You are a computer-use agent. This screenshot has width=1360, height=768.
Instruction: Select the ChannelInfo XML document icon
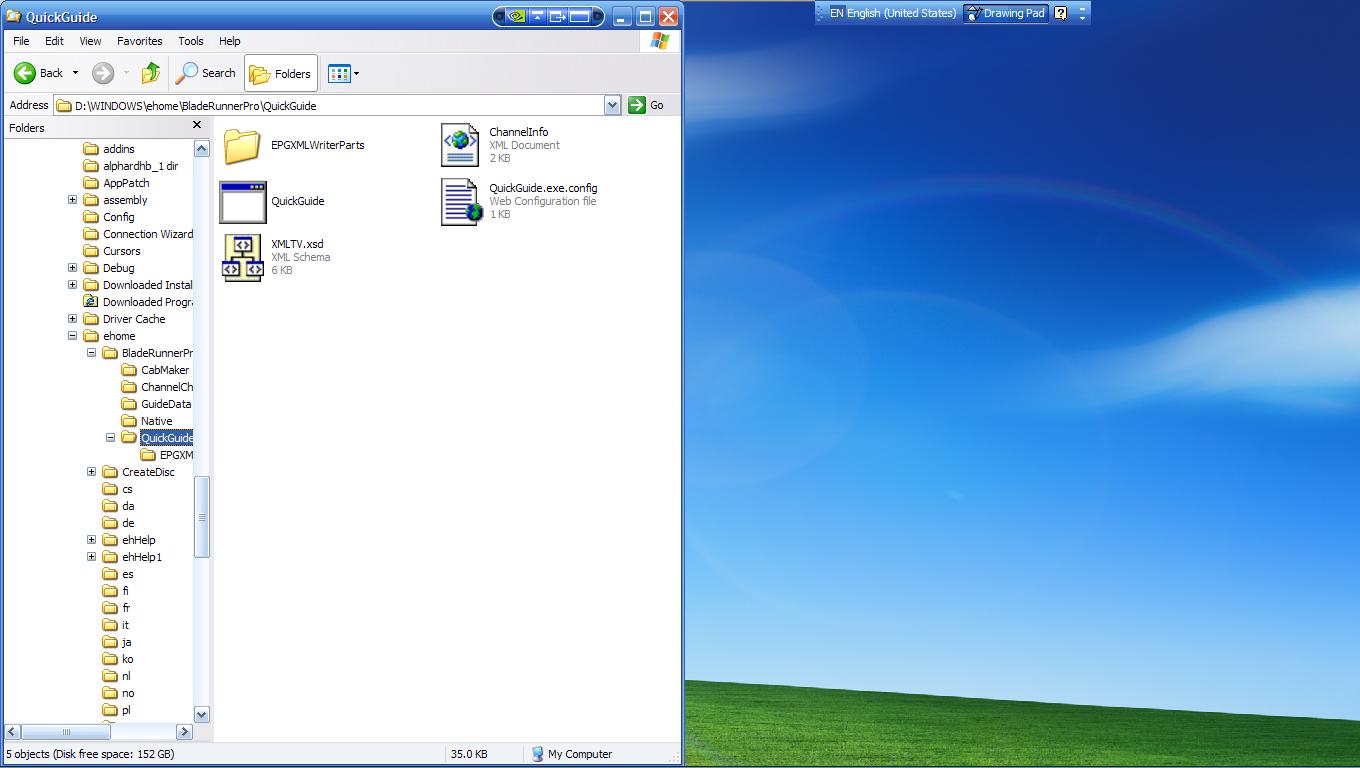(460, 145)
